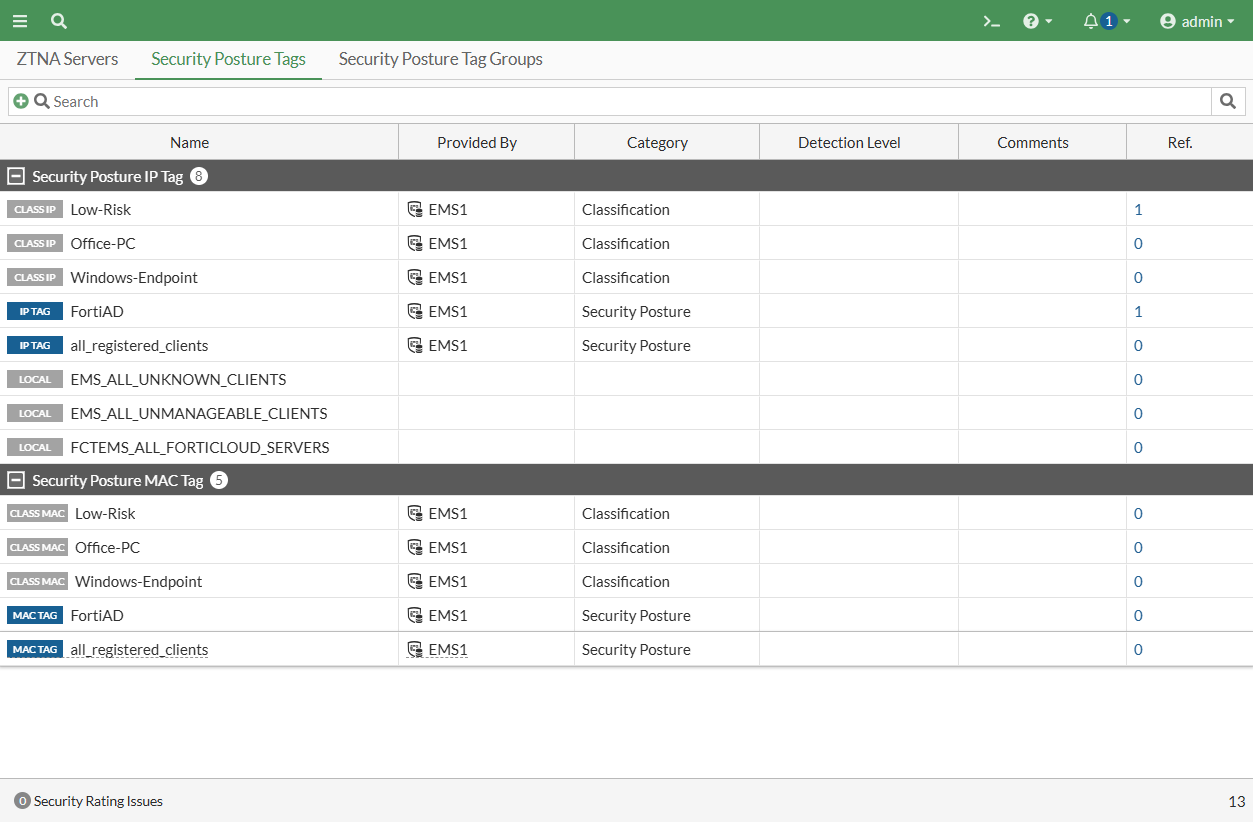This screenshot has height=822, width=1253.
Task: Collapse the Security Posture IP Tag group
Action: [x=16, y=176]
